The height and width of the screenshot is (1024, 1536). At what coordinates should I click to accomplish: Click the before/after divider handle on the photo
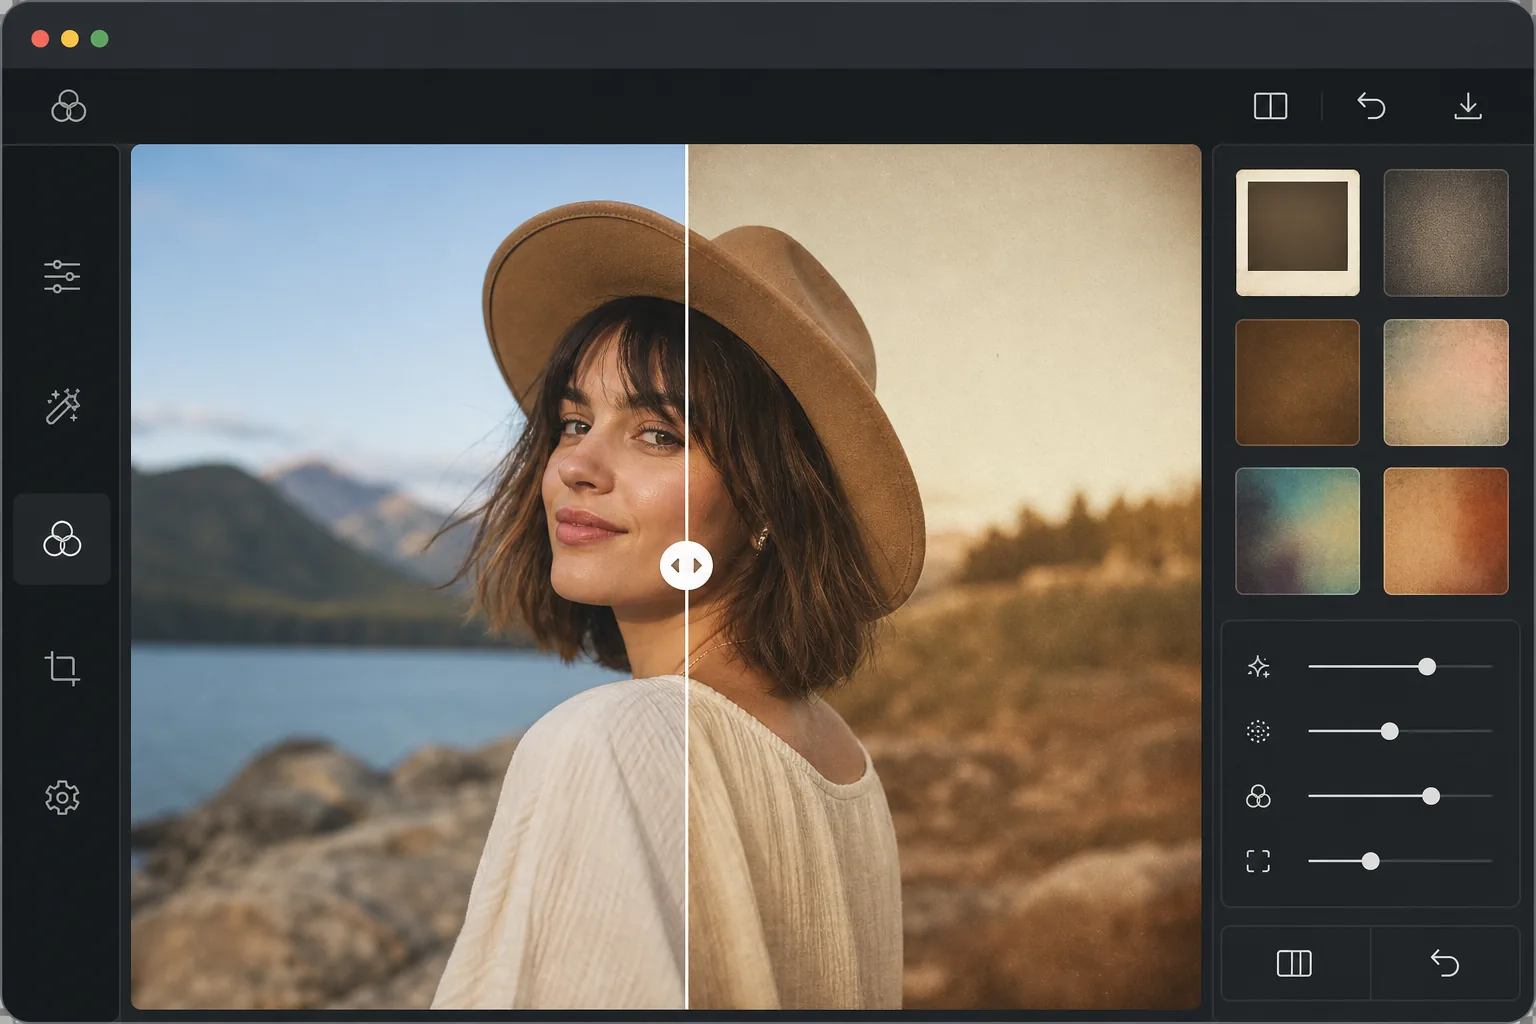click(686, 566)
